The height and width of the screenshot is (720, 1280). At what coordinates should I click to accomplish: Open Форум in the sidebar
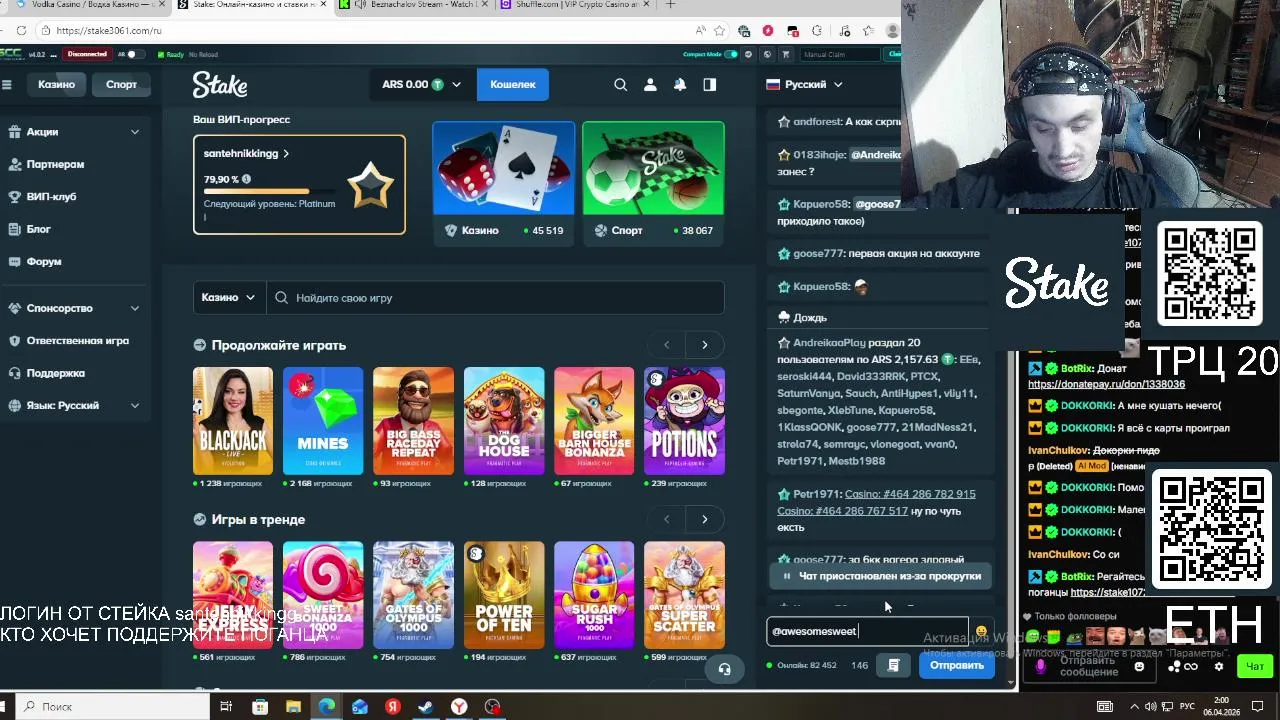point(44,262)
